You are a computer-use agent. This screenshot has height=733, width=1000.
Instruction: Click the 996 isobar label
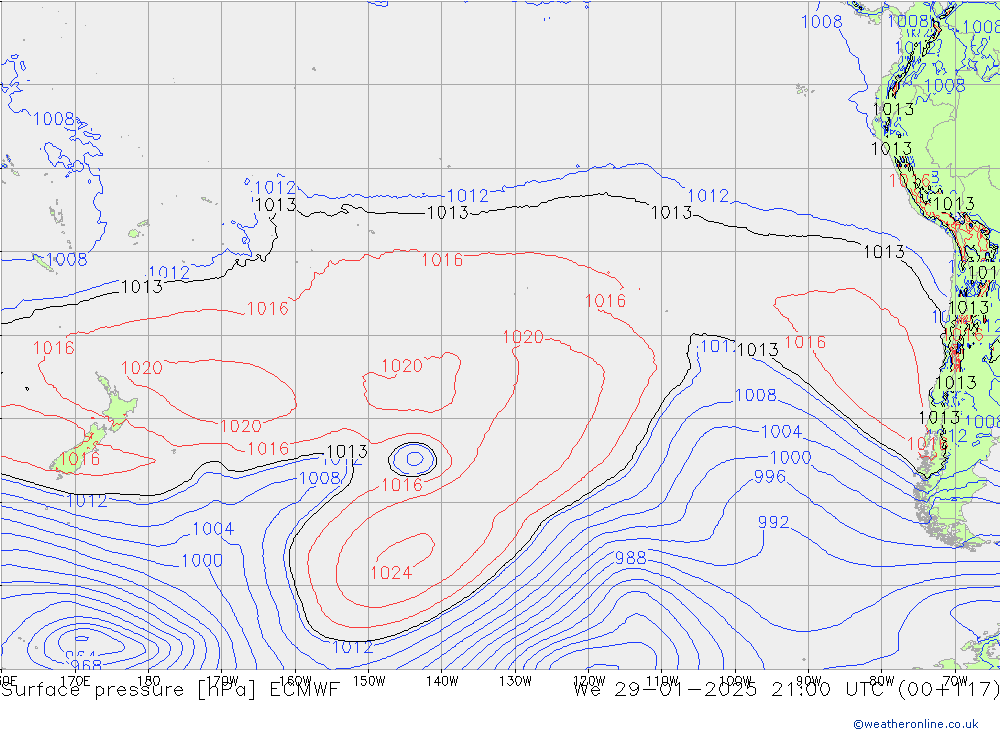770,477
